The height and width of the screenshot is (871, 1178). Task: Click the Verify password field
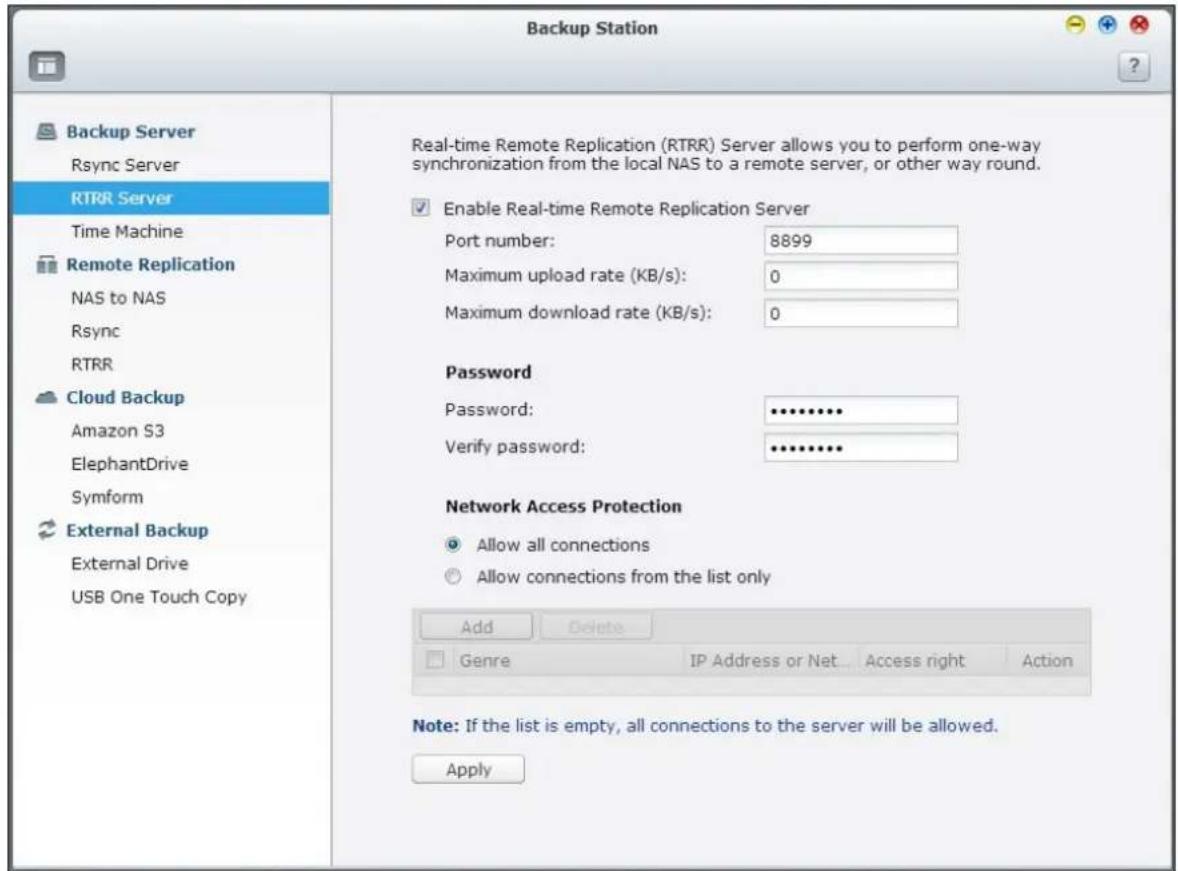point(861,447)
